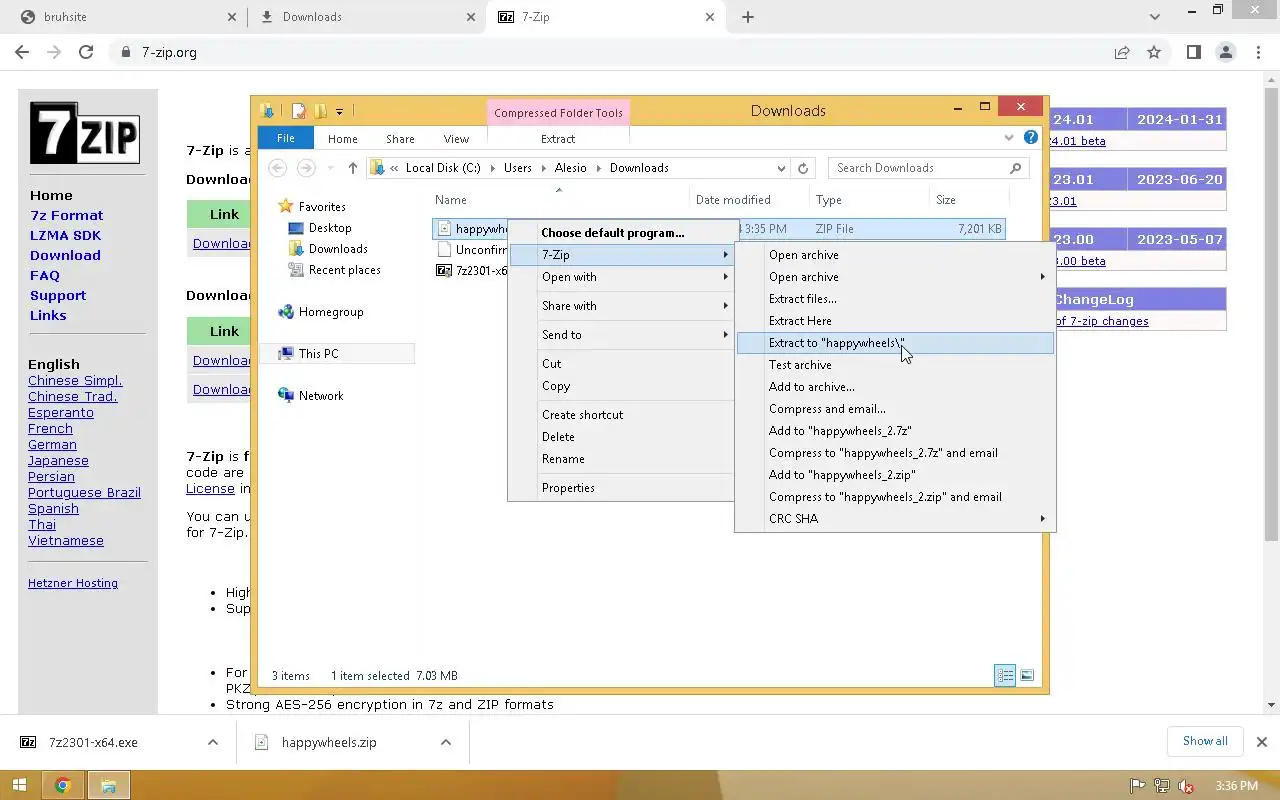Open Properties from context menu

click(x=568, y=488)
